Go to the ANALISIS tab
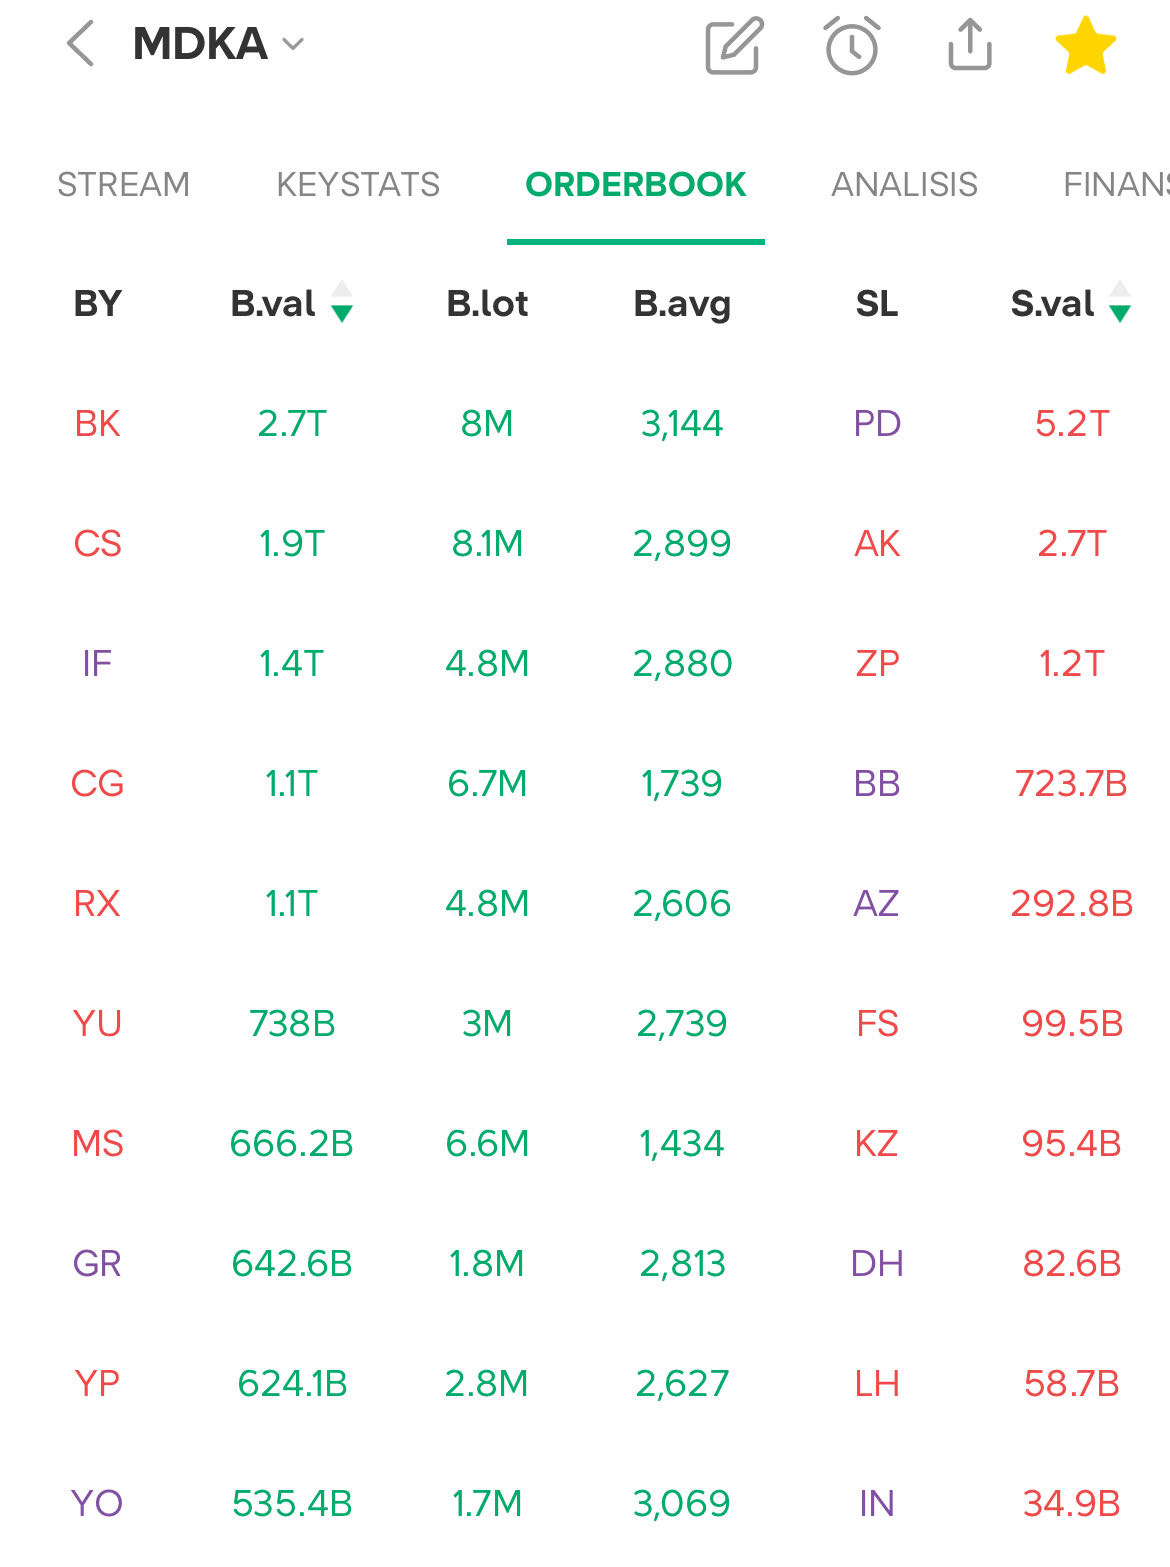 coord(904,184)
